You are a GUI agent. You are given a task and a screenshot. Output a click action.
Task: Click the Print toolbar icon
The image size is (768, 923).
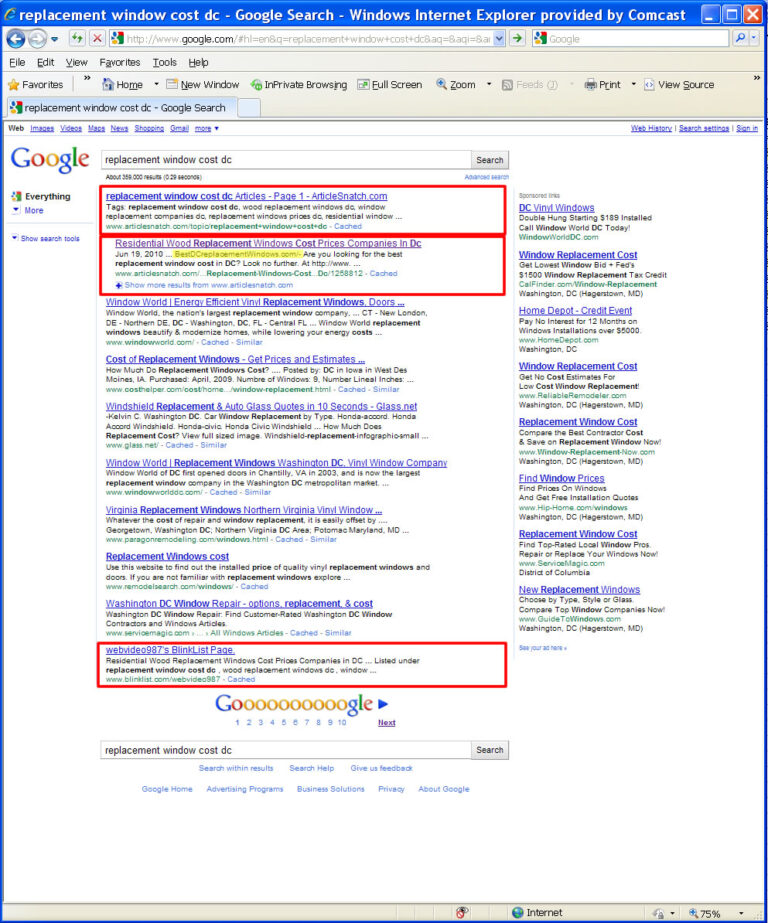[x=590, y=85]
